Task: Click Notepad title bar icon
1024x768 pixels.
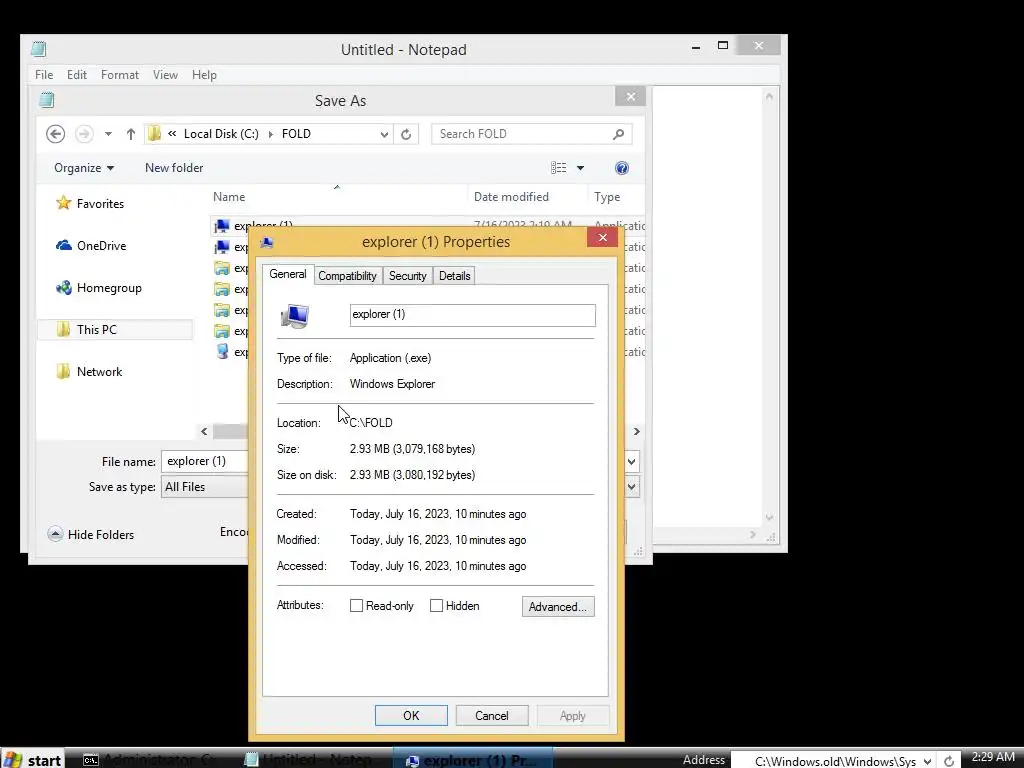Action: point(39,49)
